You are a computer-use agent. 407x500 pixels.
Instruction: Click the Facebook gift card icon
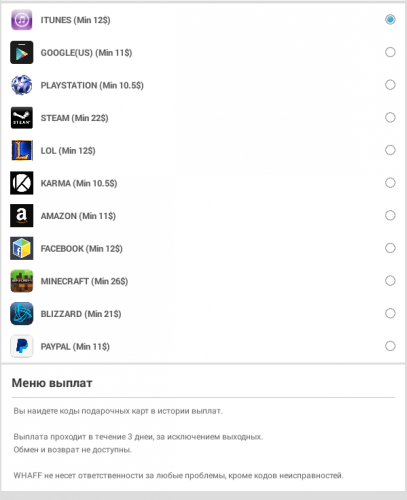click(22, 248)
